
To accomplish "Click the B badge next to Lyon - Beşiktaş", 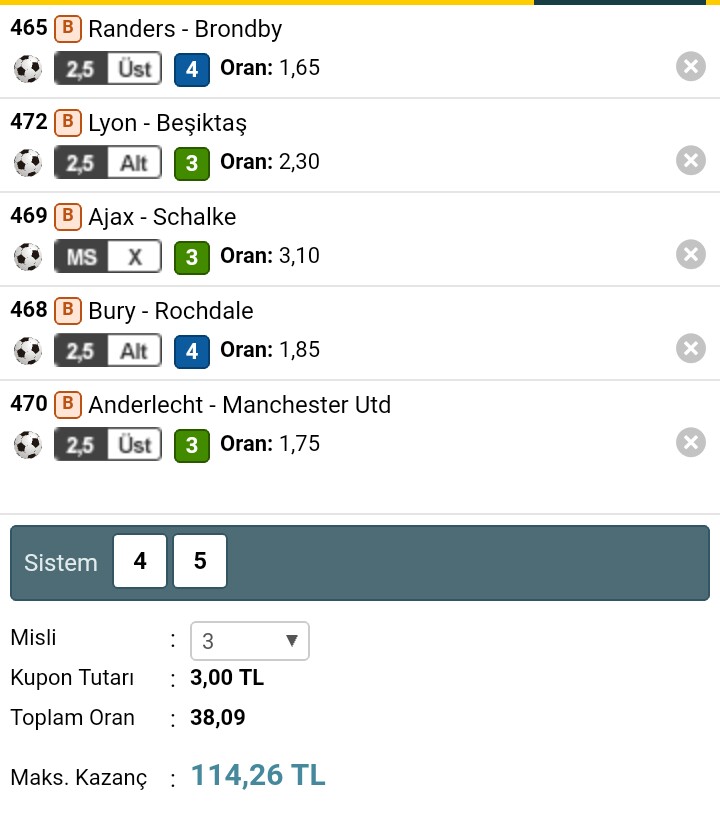I will (x=67, y=123).
